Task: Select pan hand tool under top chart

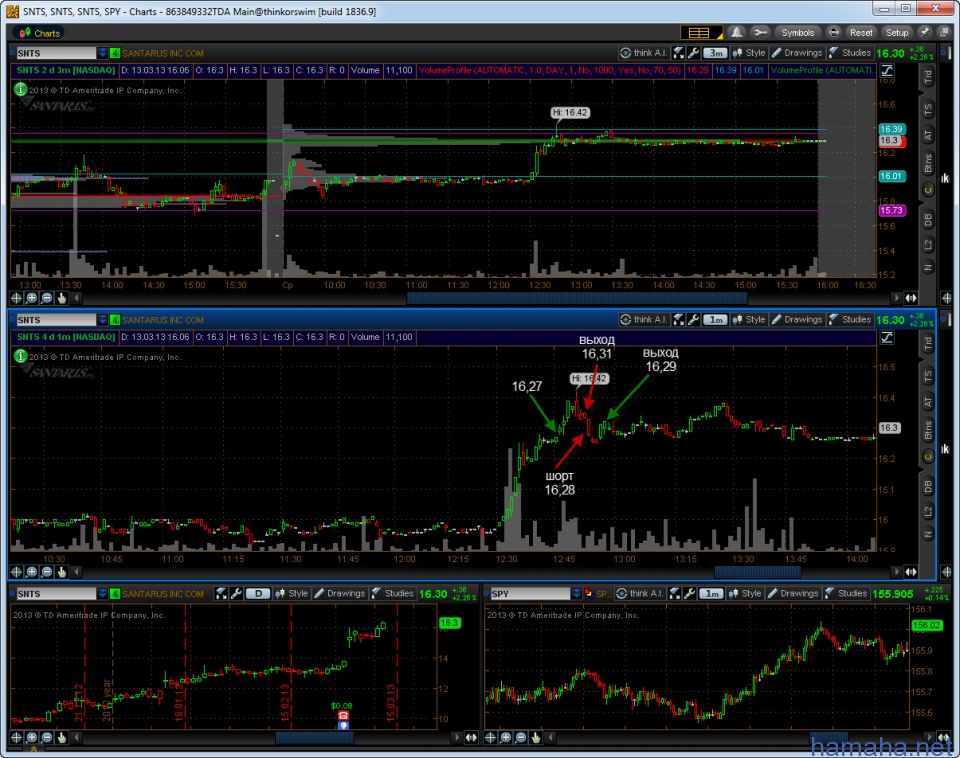Action: click(61, 298)
